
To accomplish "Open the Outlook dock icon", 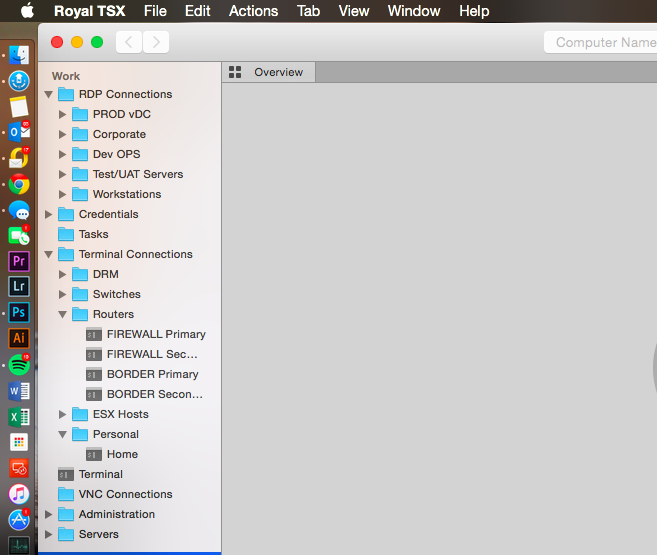I will pos(19,132).
